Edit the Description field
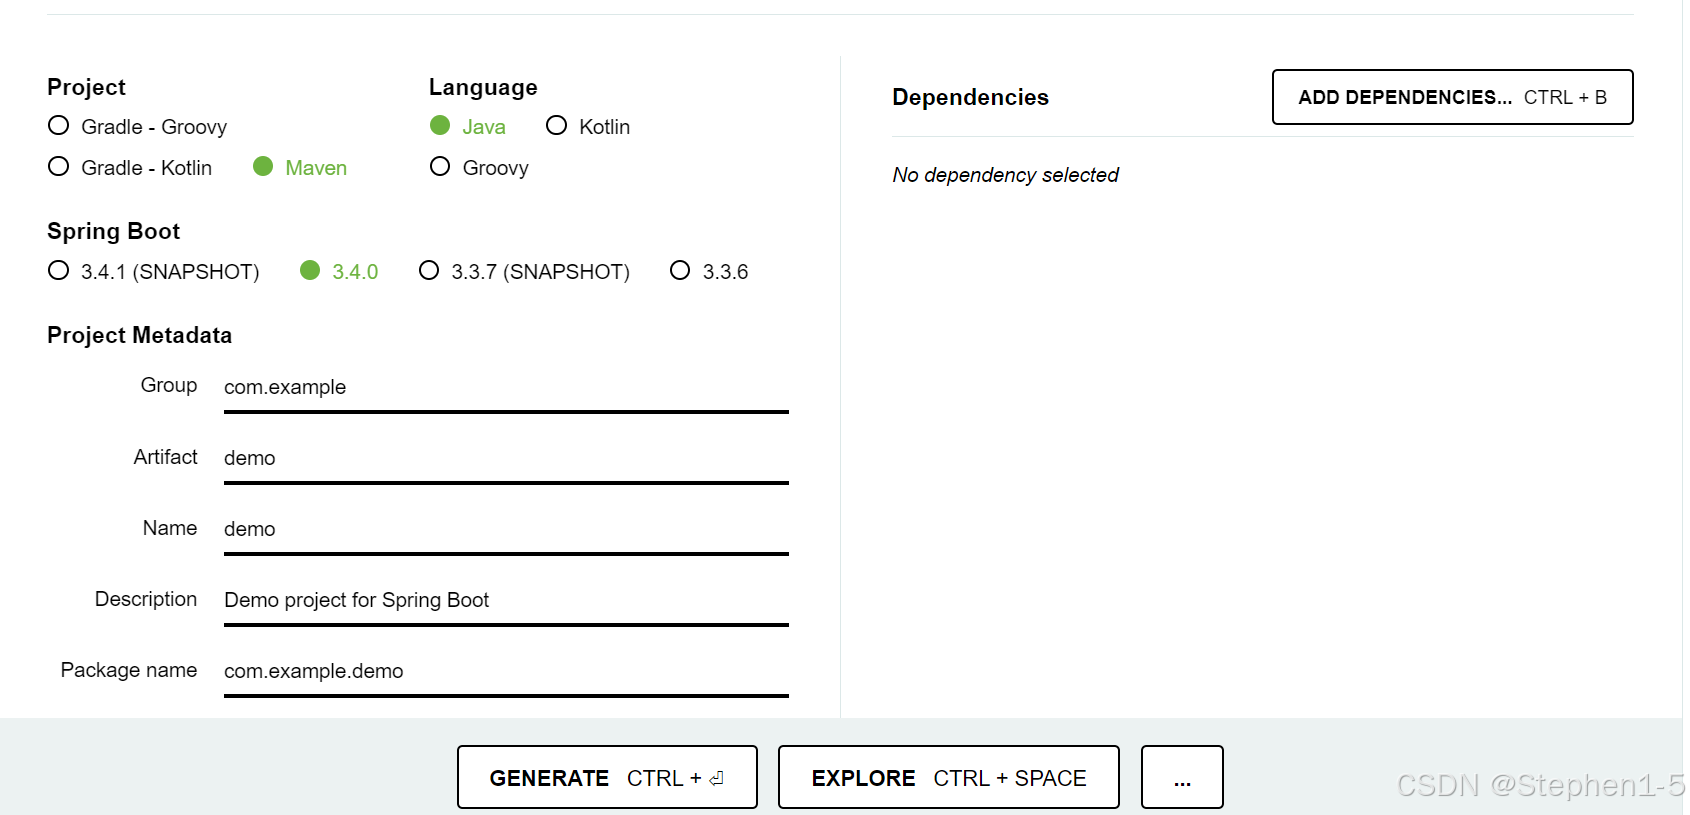1690x815 pixels. click(x=506, y=601)
